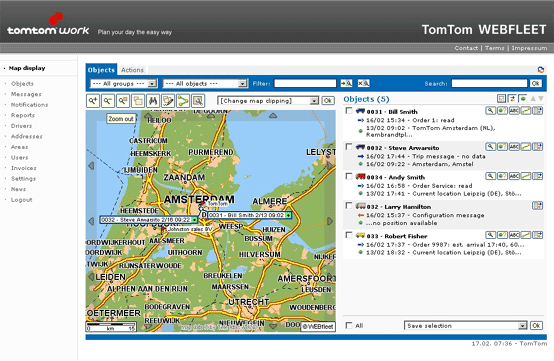
Task: Click the select-all list icon beside Objects (5)
Action: [x=501, y=99]
